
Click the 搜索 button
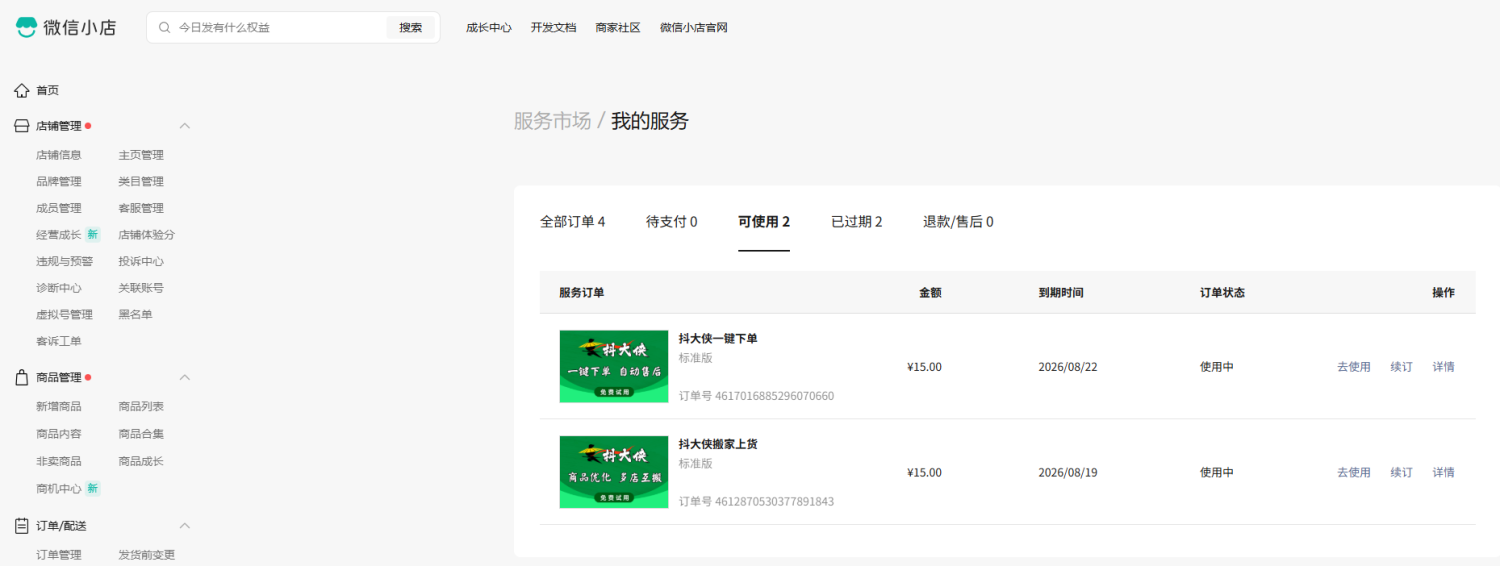point(411,28)
